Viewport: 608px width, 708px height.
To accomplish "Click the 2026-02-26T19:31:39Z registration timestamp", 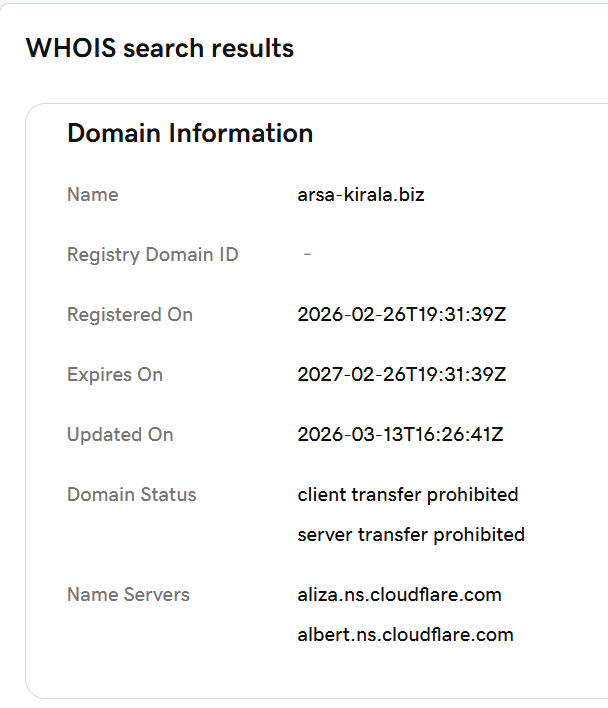I will (401, 315).
